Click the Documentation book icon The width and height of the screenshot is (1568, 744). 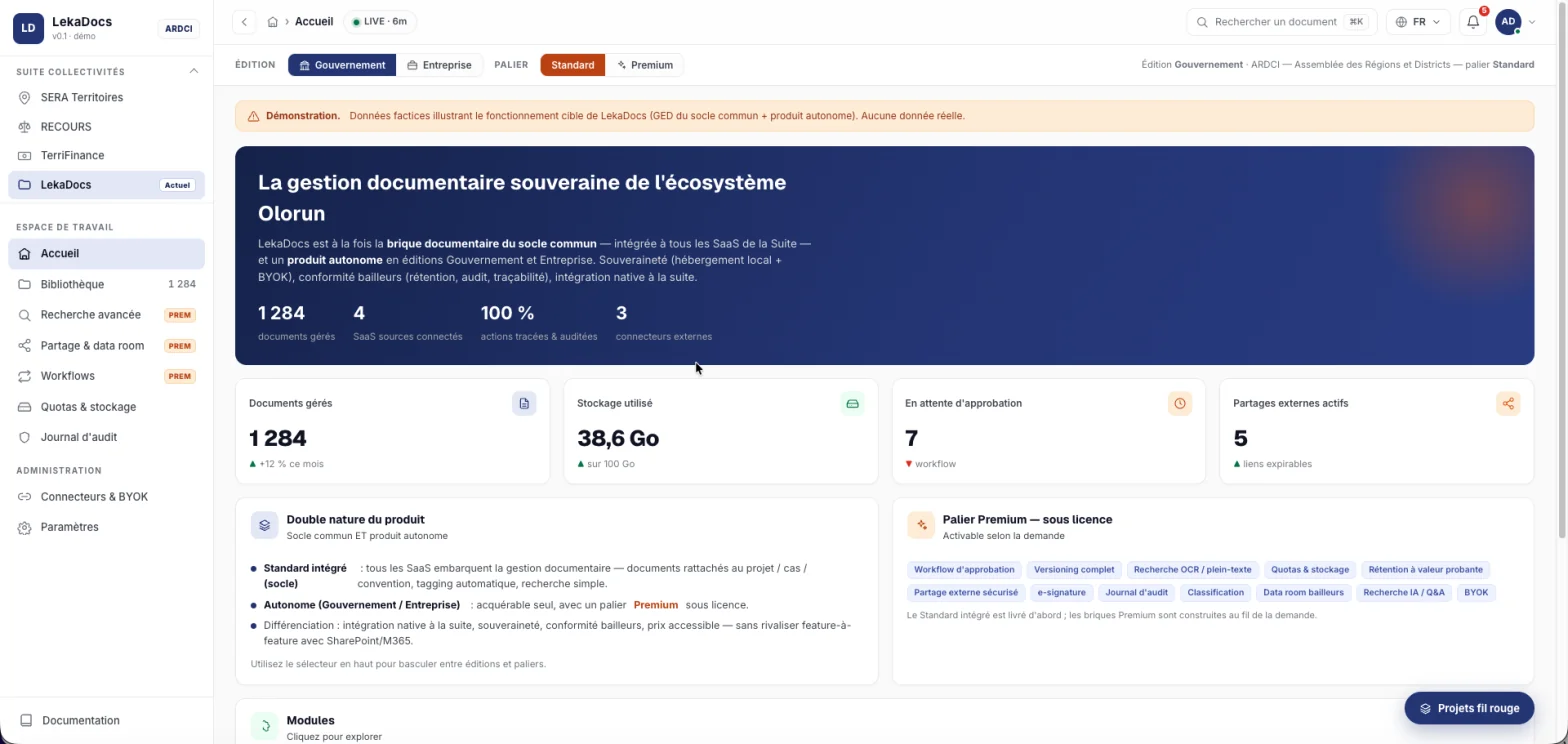pyautogui.click(x=27, y=720)
